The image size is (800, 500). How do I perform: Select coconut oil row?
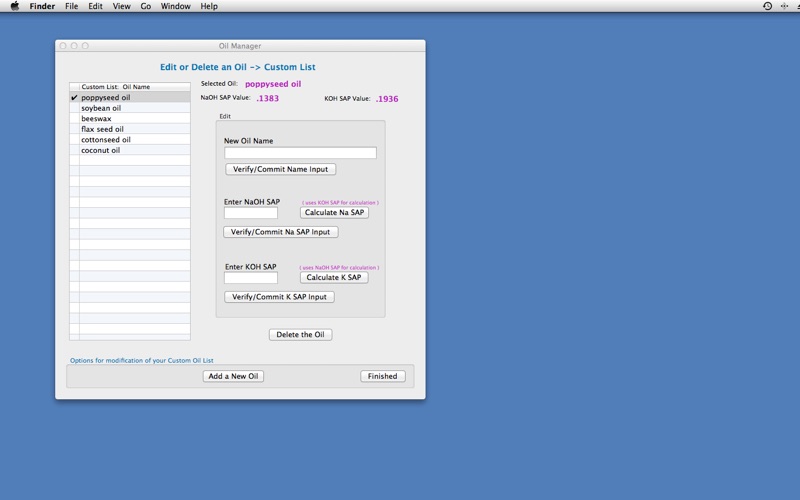tap(130, 150)
